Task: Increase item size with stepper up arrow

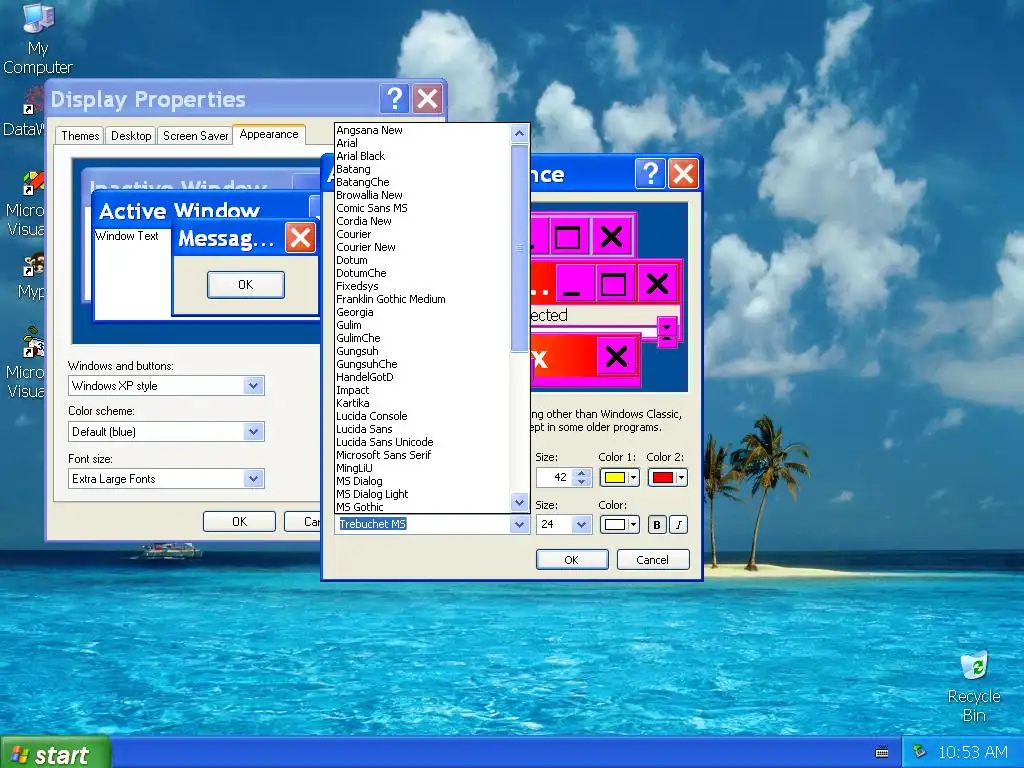Action: [x=582, y=473]
